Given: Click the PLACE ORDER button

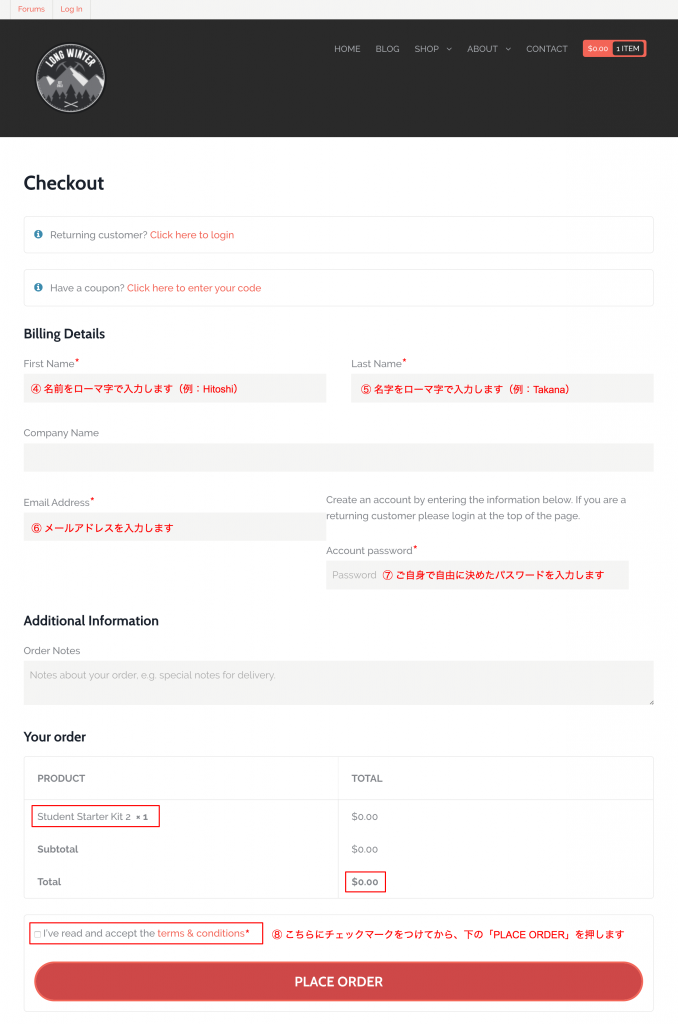Looking at the screenshot, I should tap(338, 981).
